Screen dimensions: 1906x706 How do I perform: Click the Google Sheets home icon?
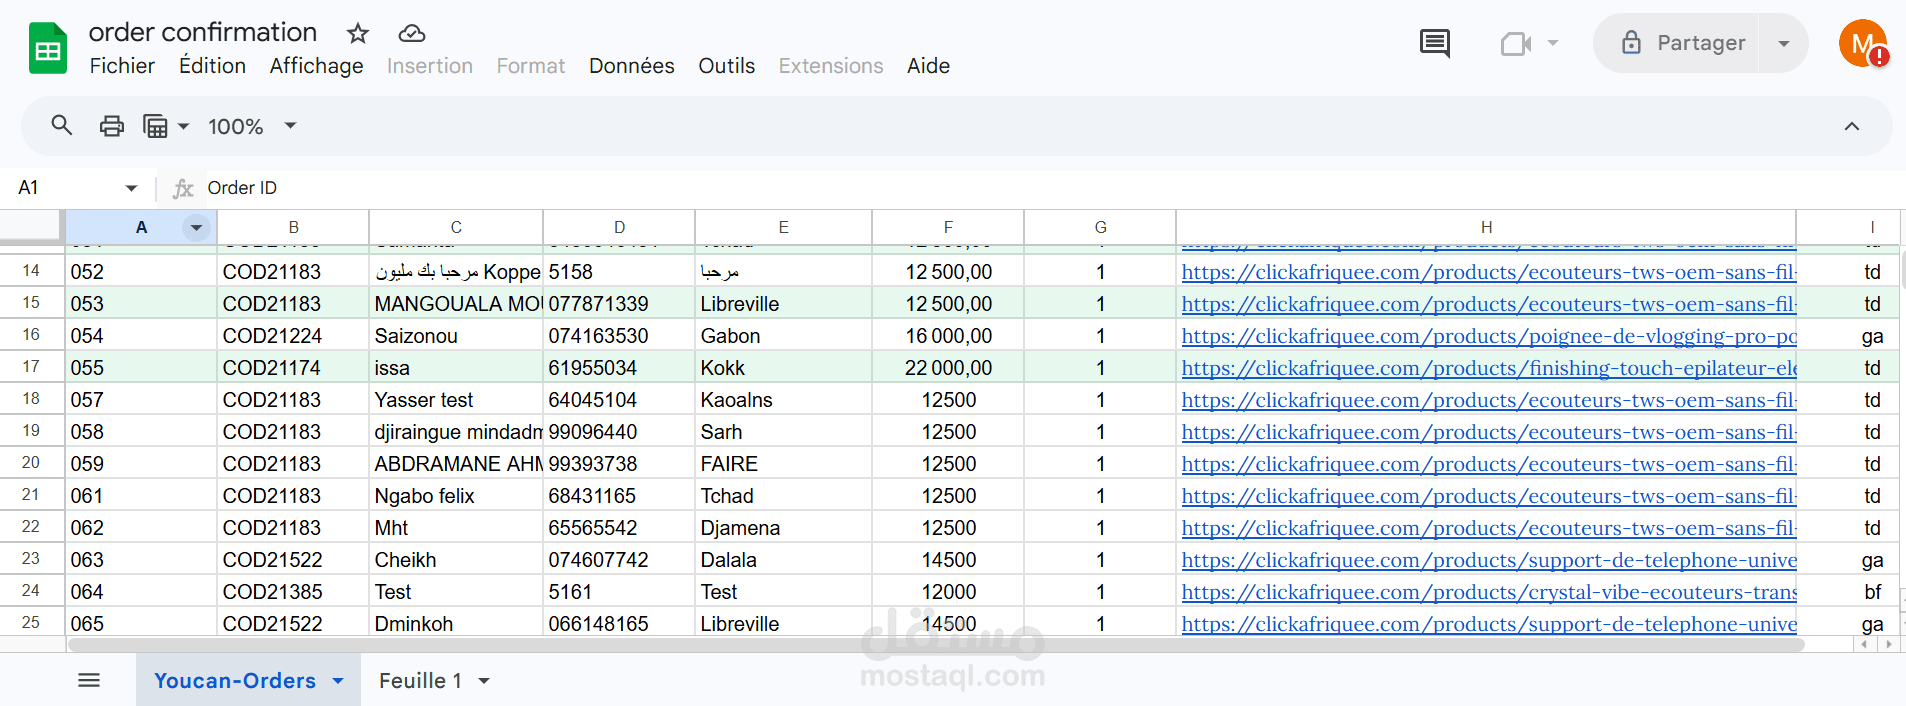[47, 48]
